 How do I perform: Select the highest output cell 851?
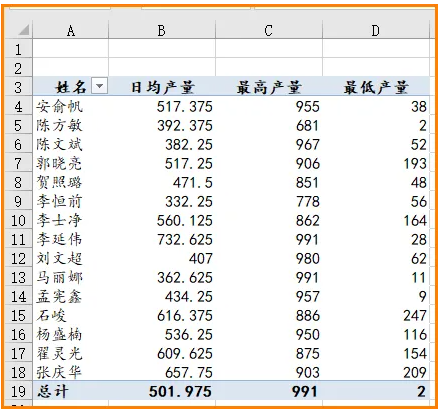point(269,182)
